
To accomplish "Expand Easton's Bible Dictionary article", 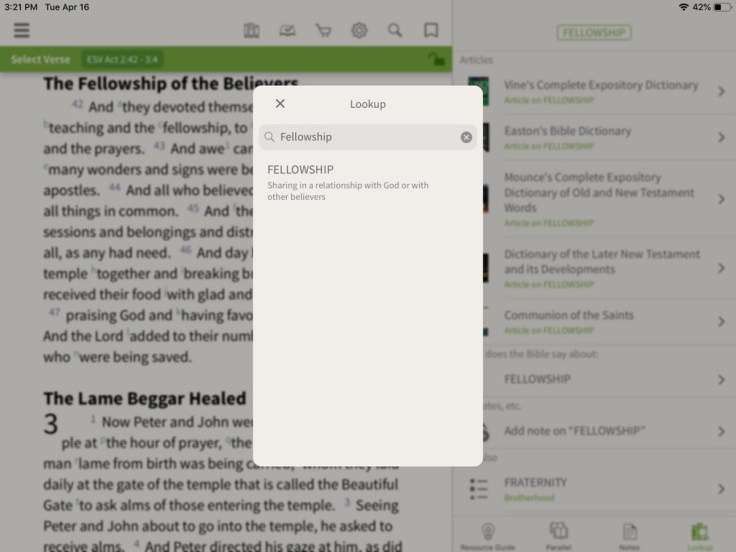I will [720, 137].
